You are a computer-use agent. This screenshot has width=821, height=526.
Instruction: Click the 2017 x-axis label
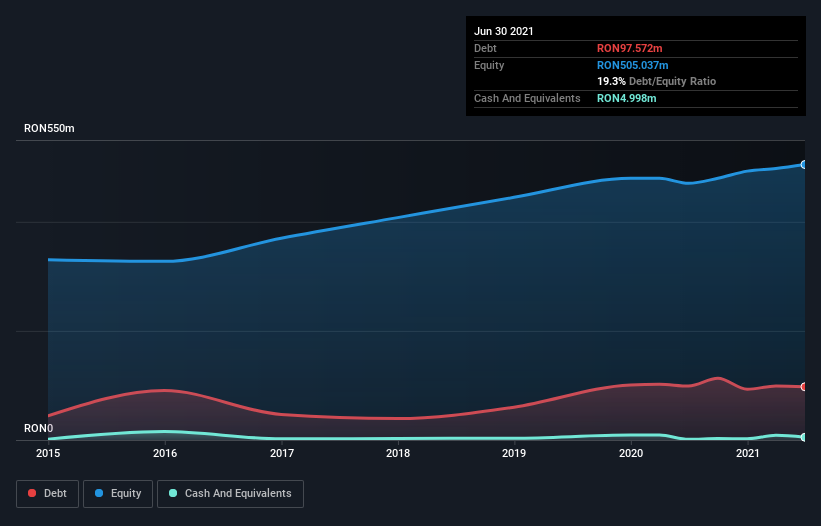tap(282, 453)
